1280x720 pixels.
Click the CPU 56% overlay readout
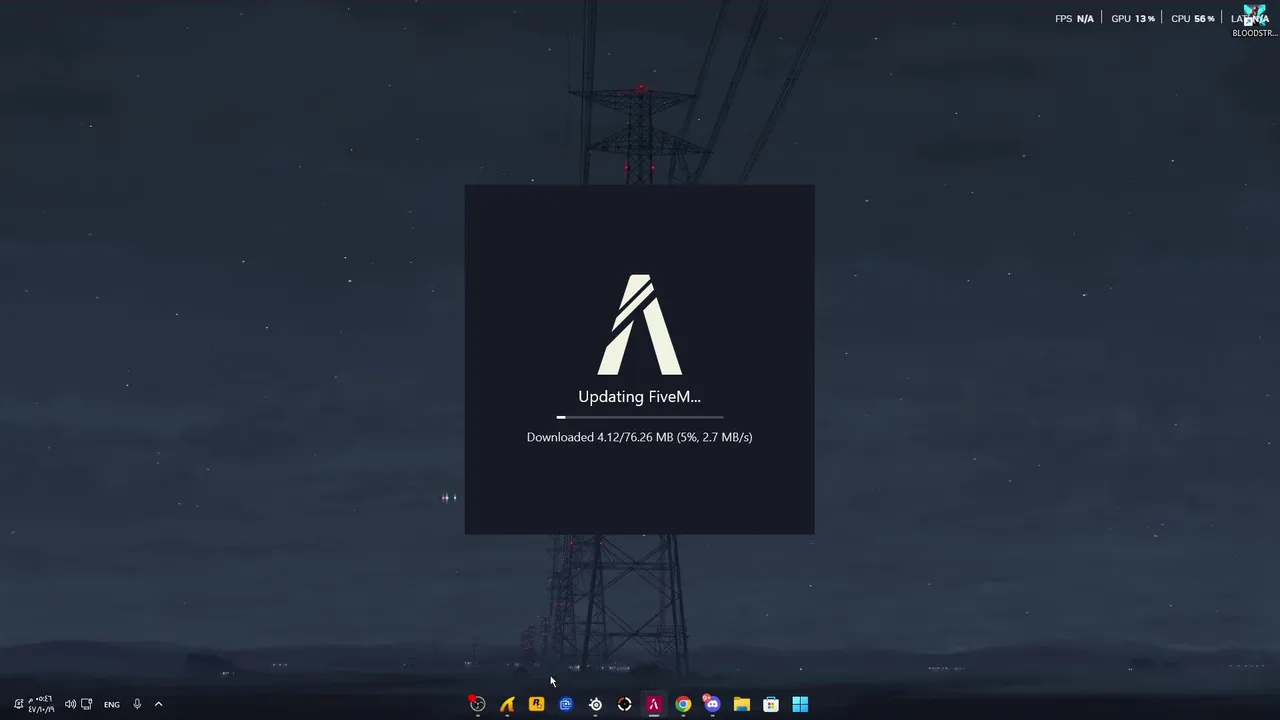[x=1193, y=18]
